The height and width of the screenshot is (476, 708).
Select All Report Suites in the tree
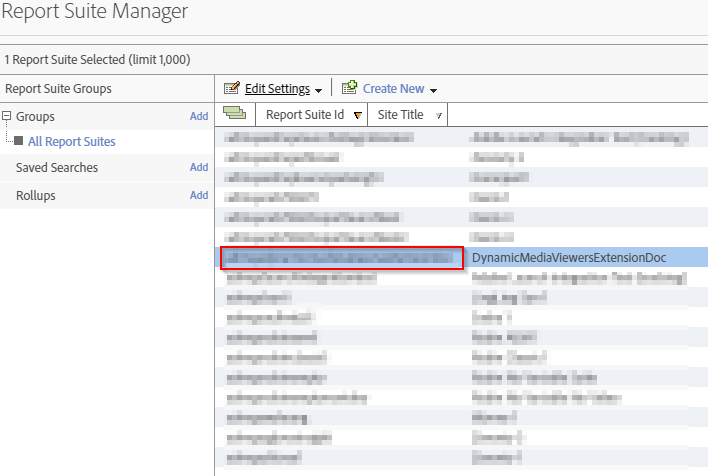[72, 142]
